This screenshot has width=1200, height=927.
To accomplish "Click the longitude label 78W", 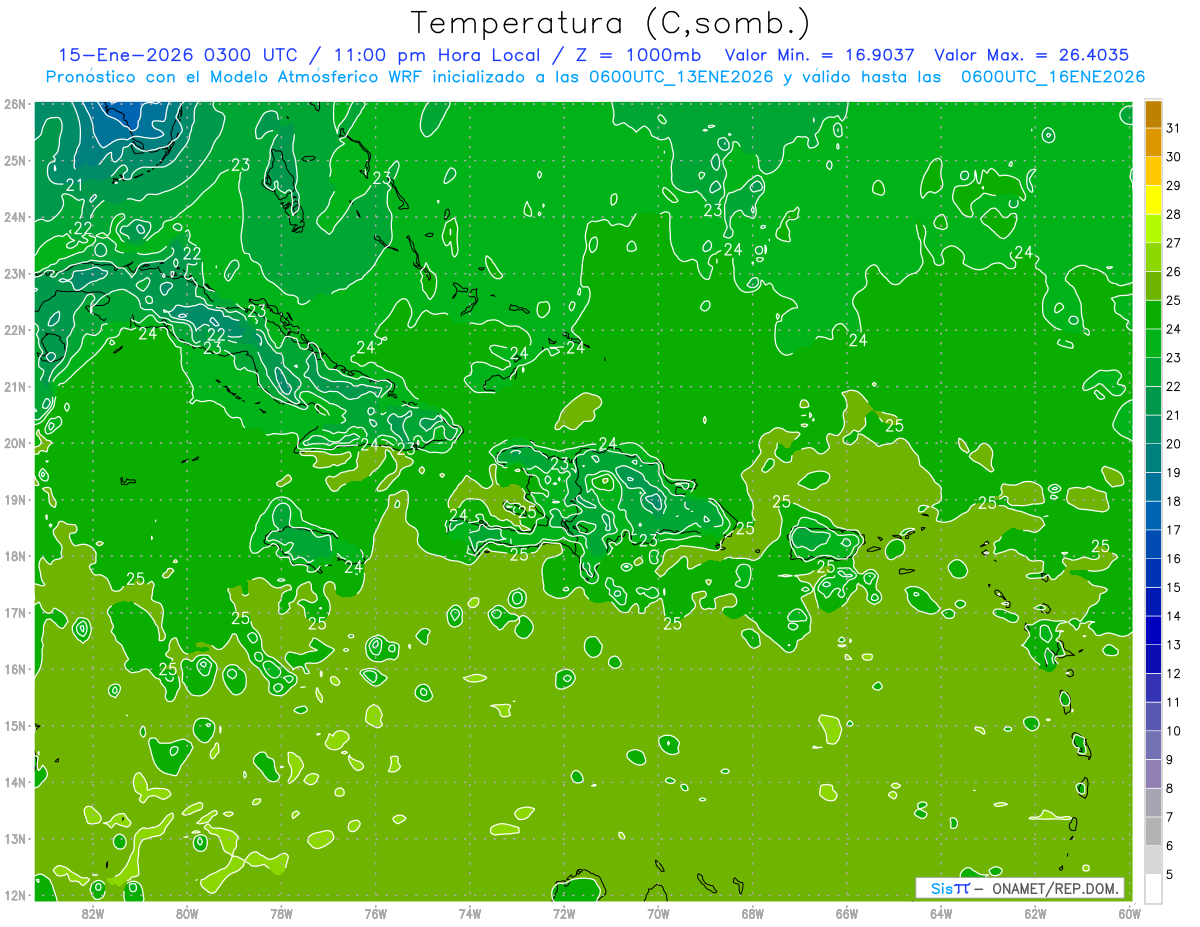I will tap(281, 912).
